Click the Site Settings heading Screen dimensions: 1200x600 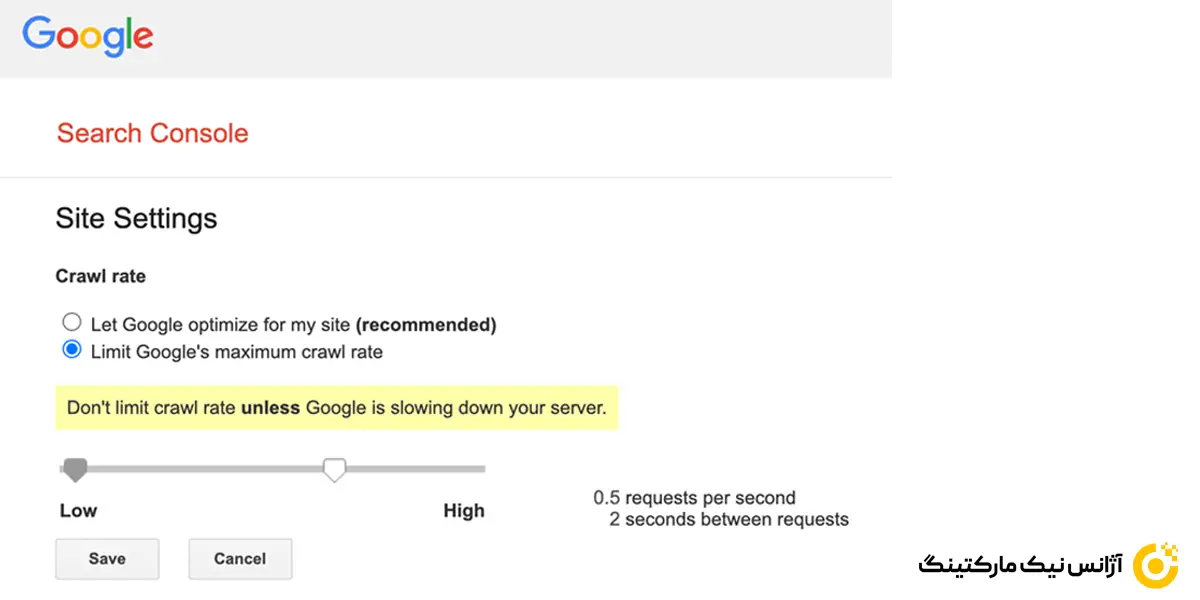click(136, 218)
